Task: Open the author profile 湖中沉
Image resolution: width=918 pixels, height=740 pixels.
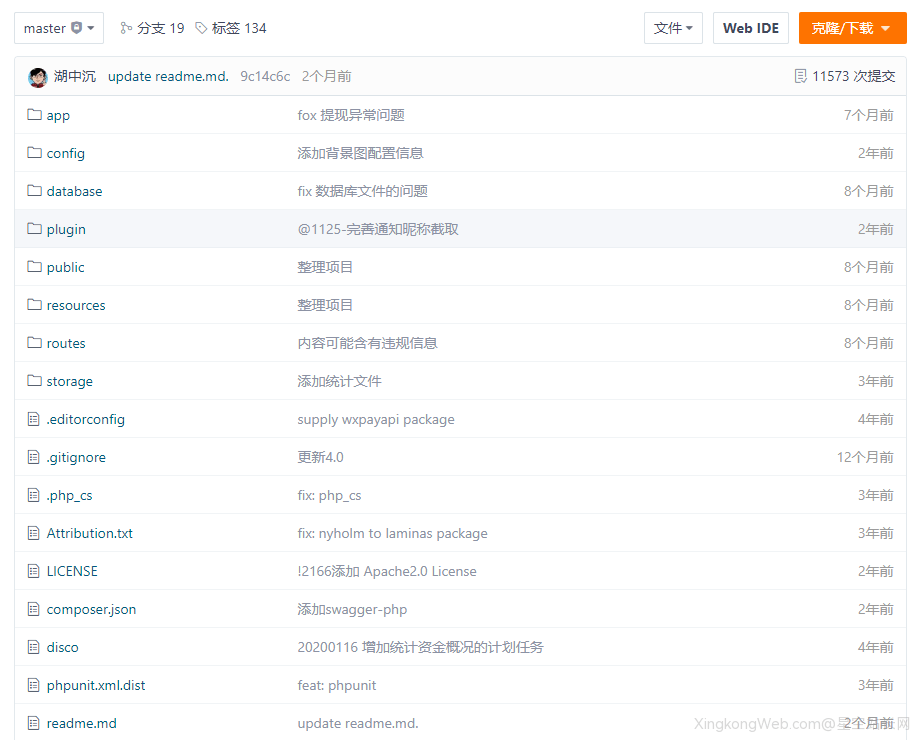Action: (75, 77)
